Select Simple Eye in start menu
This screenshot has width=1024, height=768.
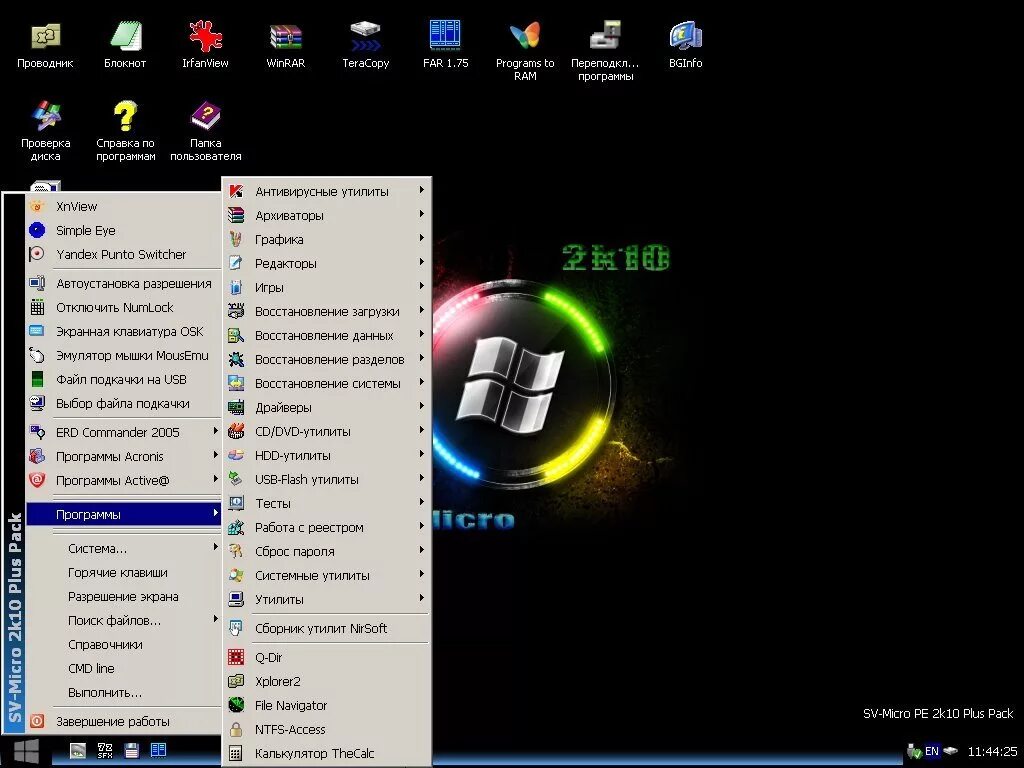[123, 231]
